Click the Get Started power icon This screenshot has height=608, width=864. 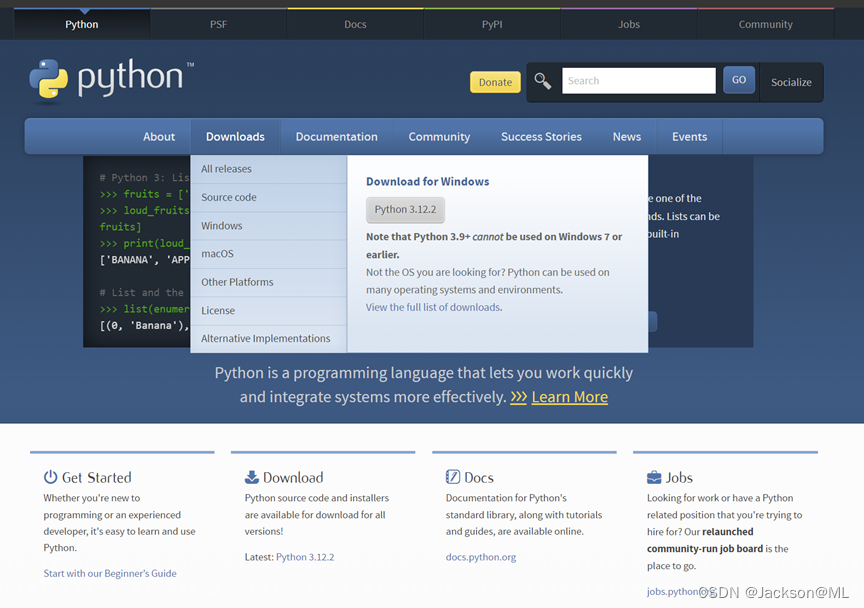pos(50,477)
